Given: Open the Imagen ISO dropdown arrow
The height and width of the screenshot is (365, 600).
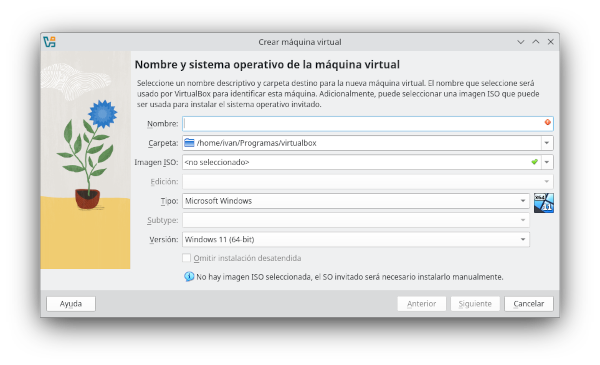Looking at the screenshot, I should coord(547,162).
